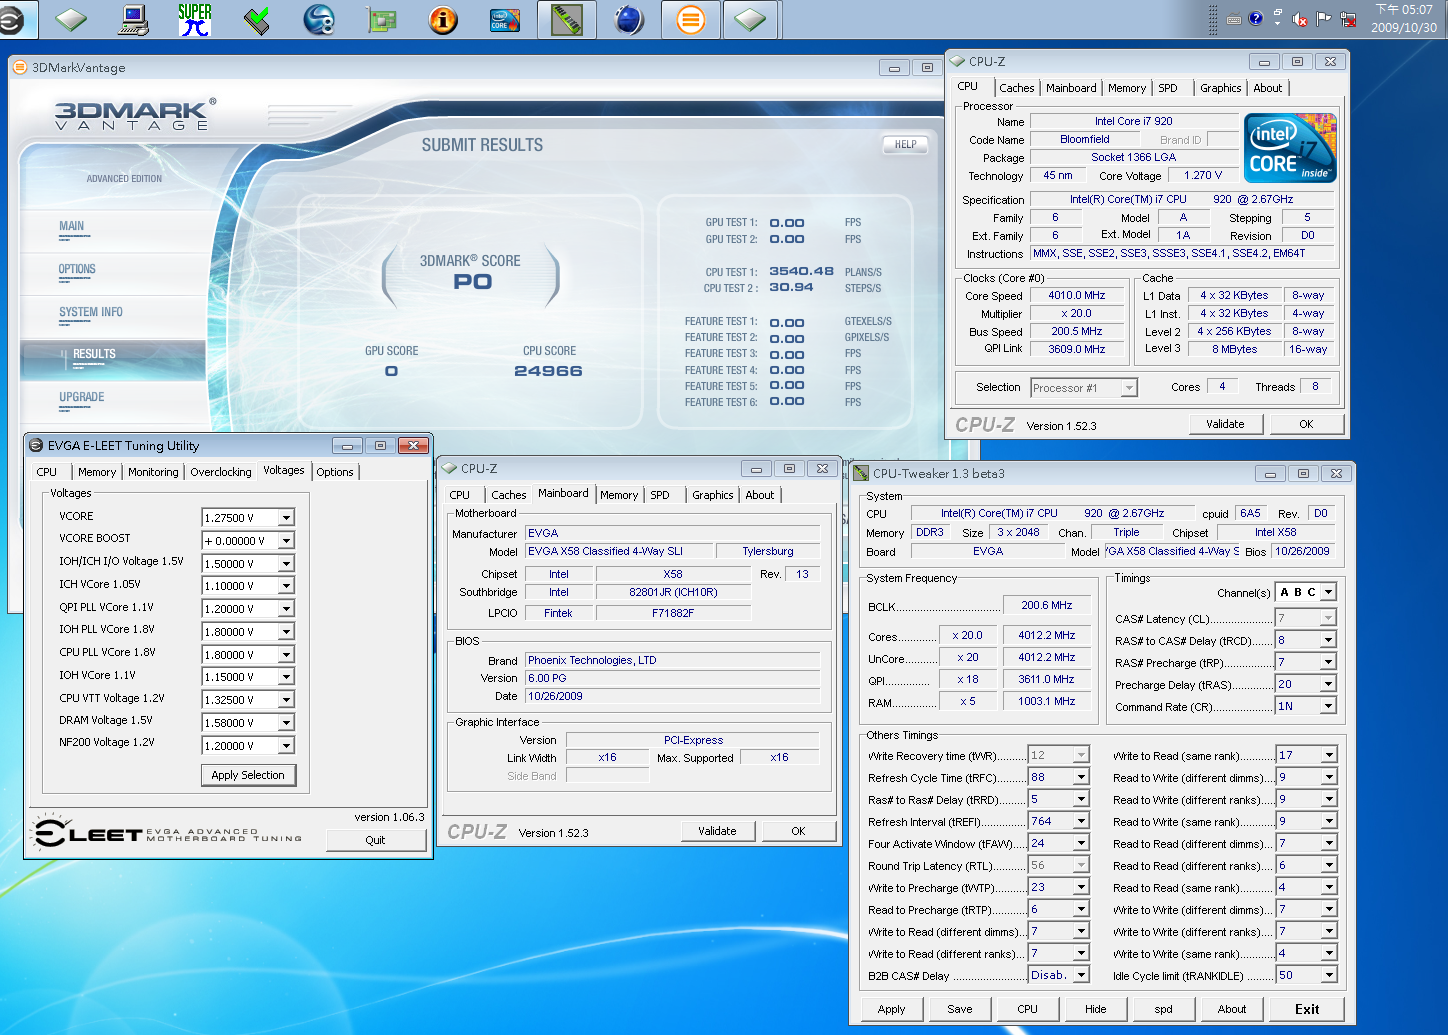The height and width of the screenshot is (1035, 1448).
Task: Open the Options tab in E-LEET
Action: pos(335,472)
